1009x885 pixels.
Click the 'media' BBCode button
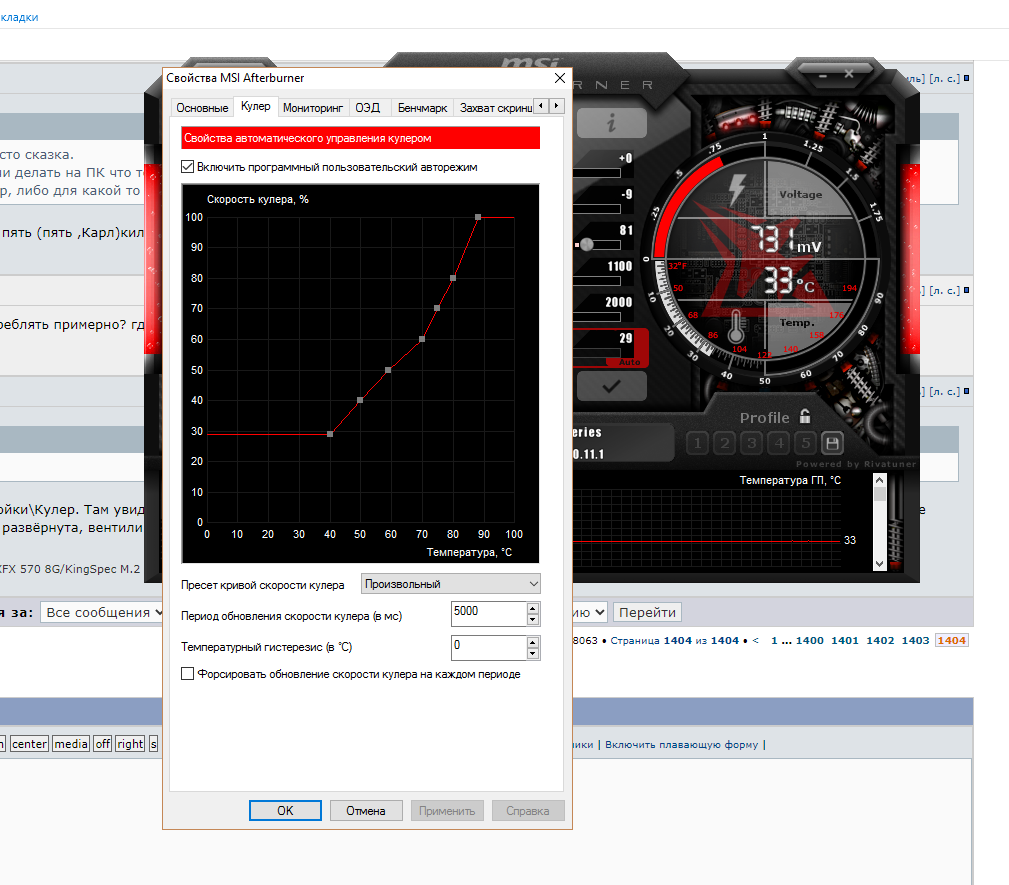71,744
